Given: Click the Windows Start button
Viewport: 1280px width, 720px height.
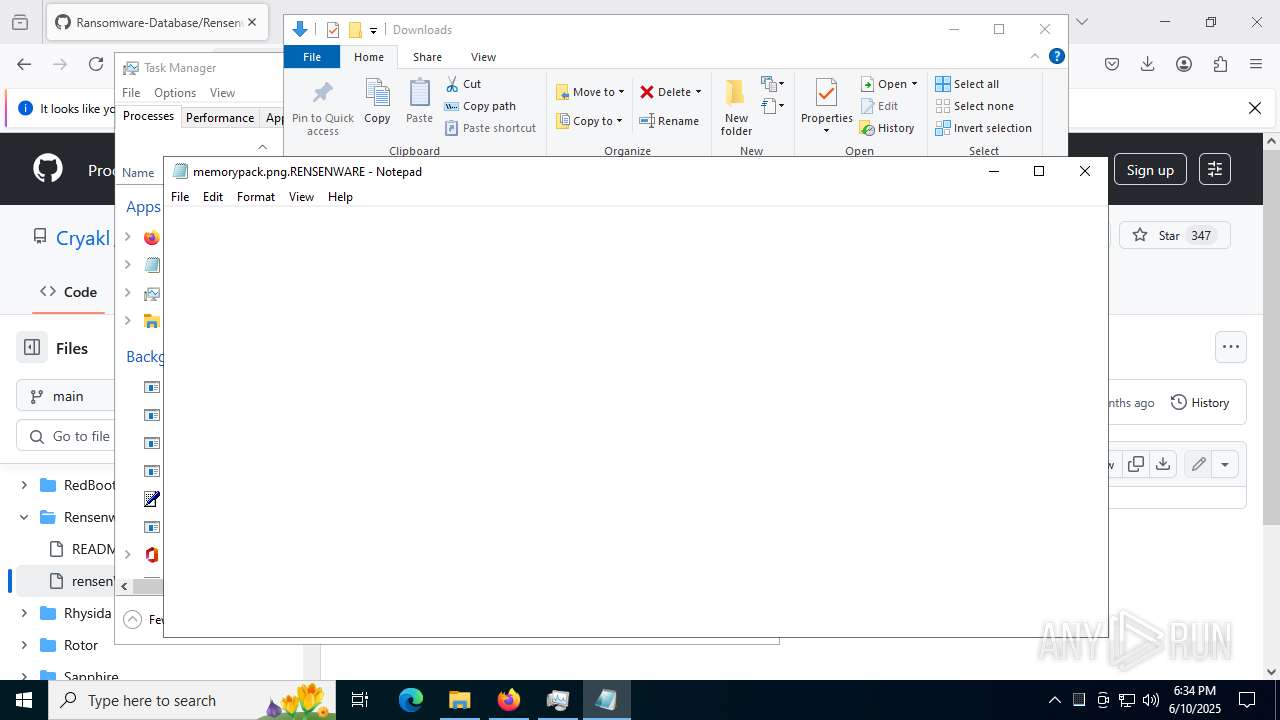Looking at the screenshot, I should click(x=24, y=700).
